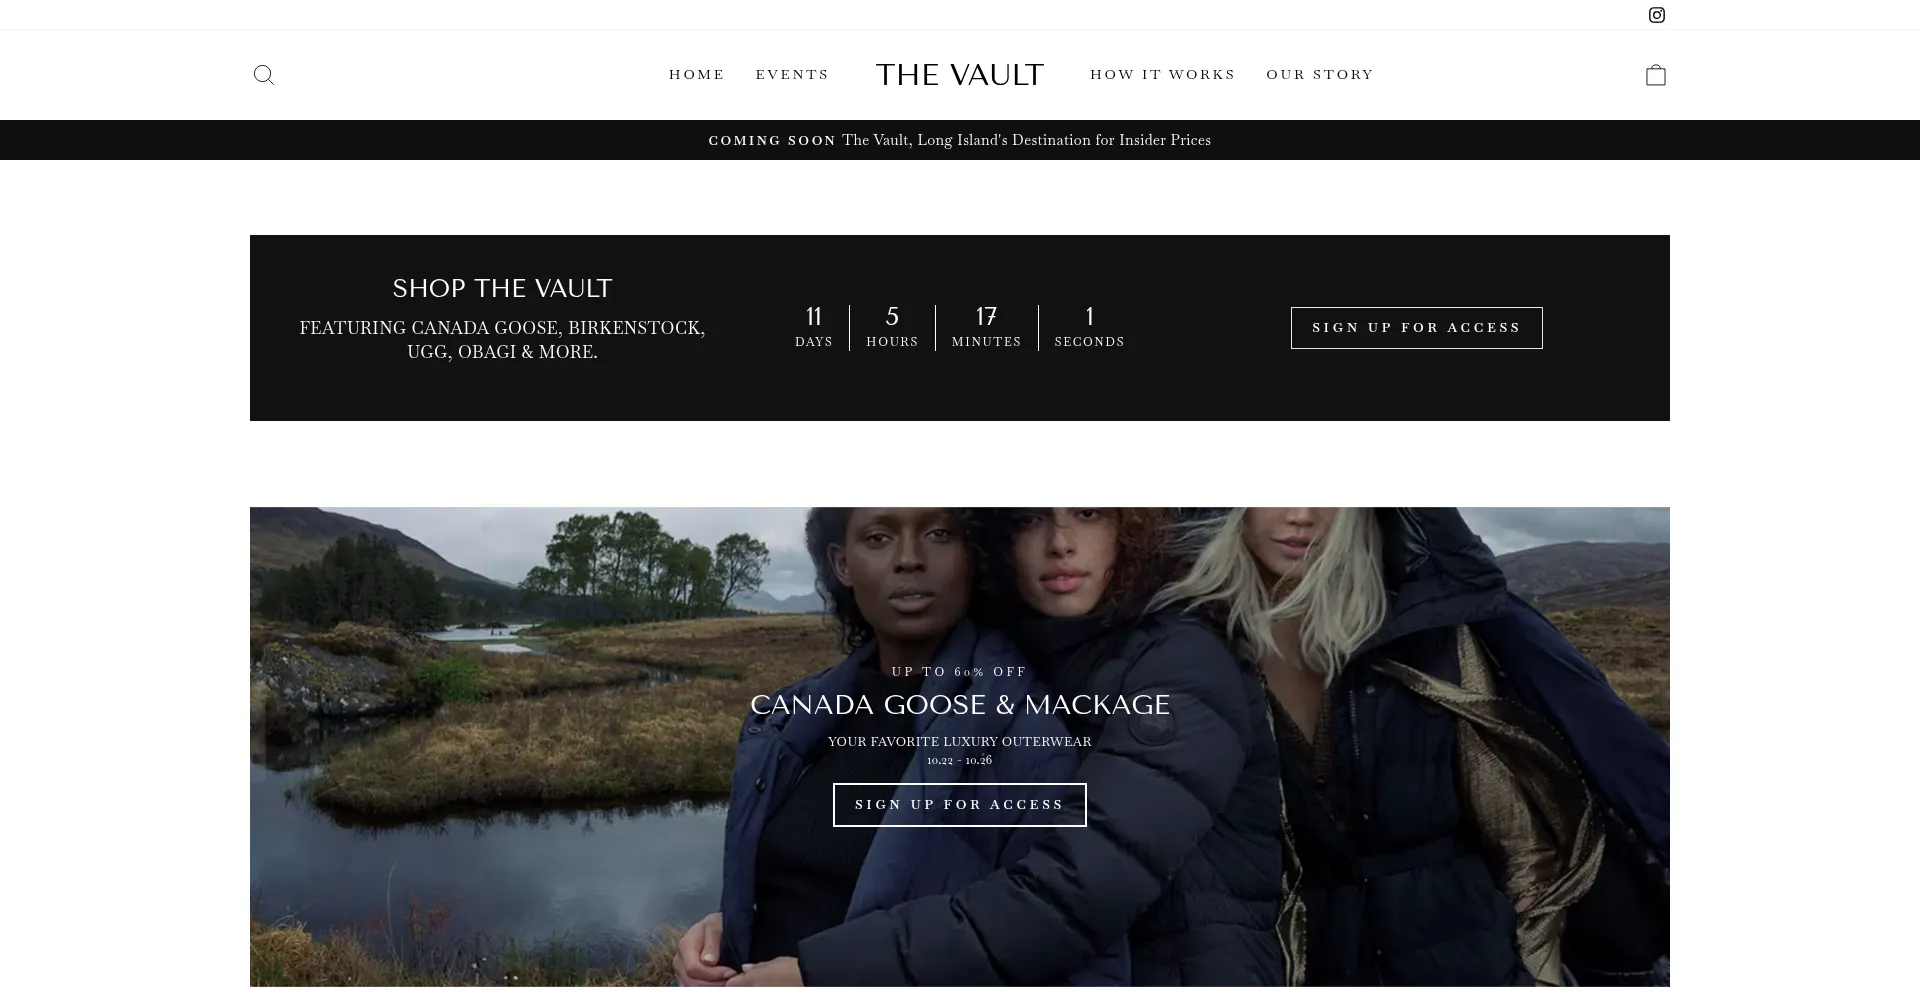Click the Minutes countdown value
The width and height of the screenshot is (1920, 993).
tap(986, 317)
